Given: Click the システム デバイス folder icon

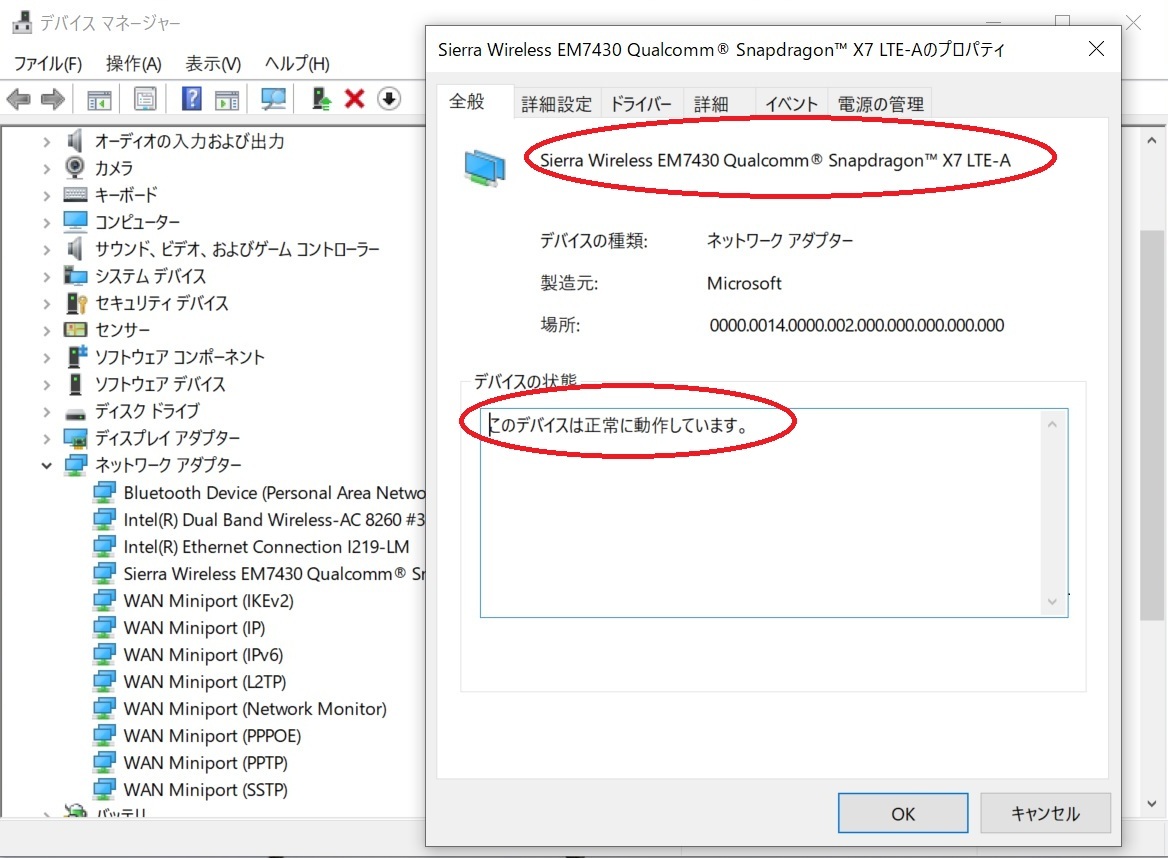Looking at the screenshot, I should [x=75, y=276].
